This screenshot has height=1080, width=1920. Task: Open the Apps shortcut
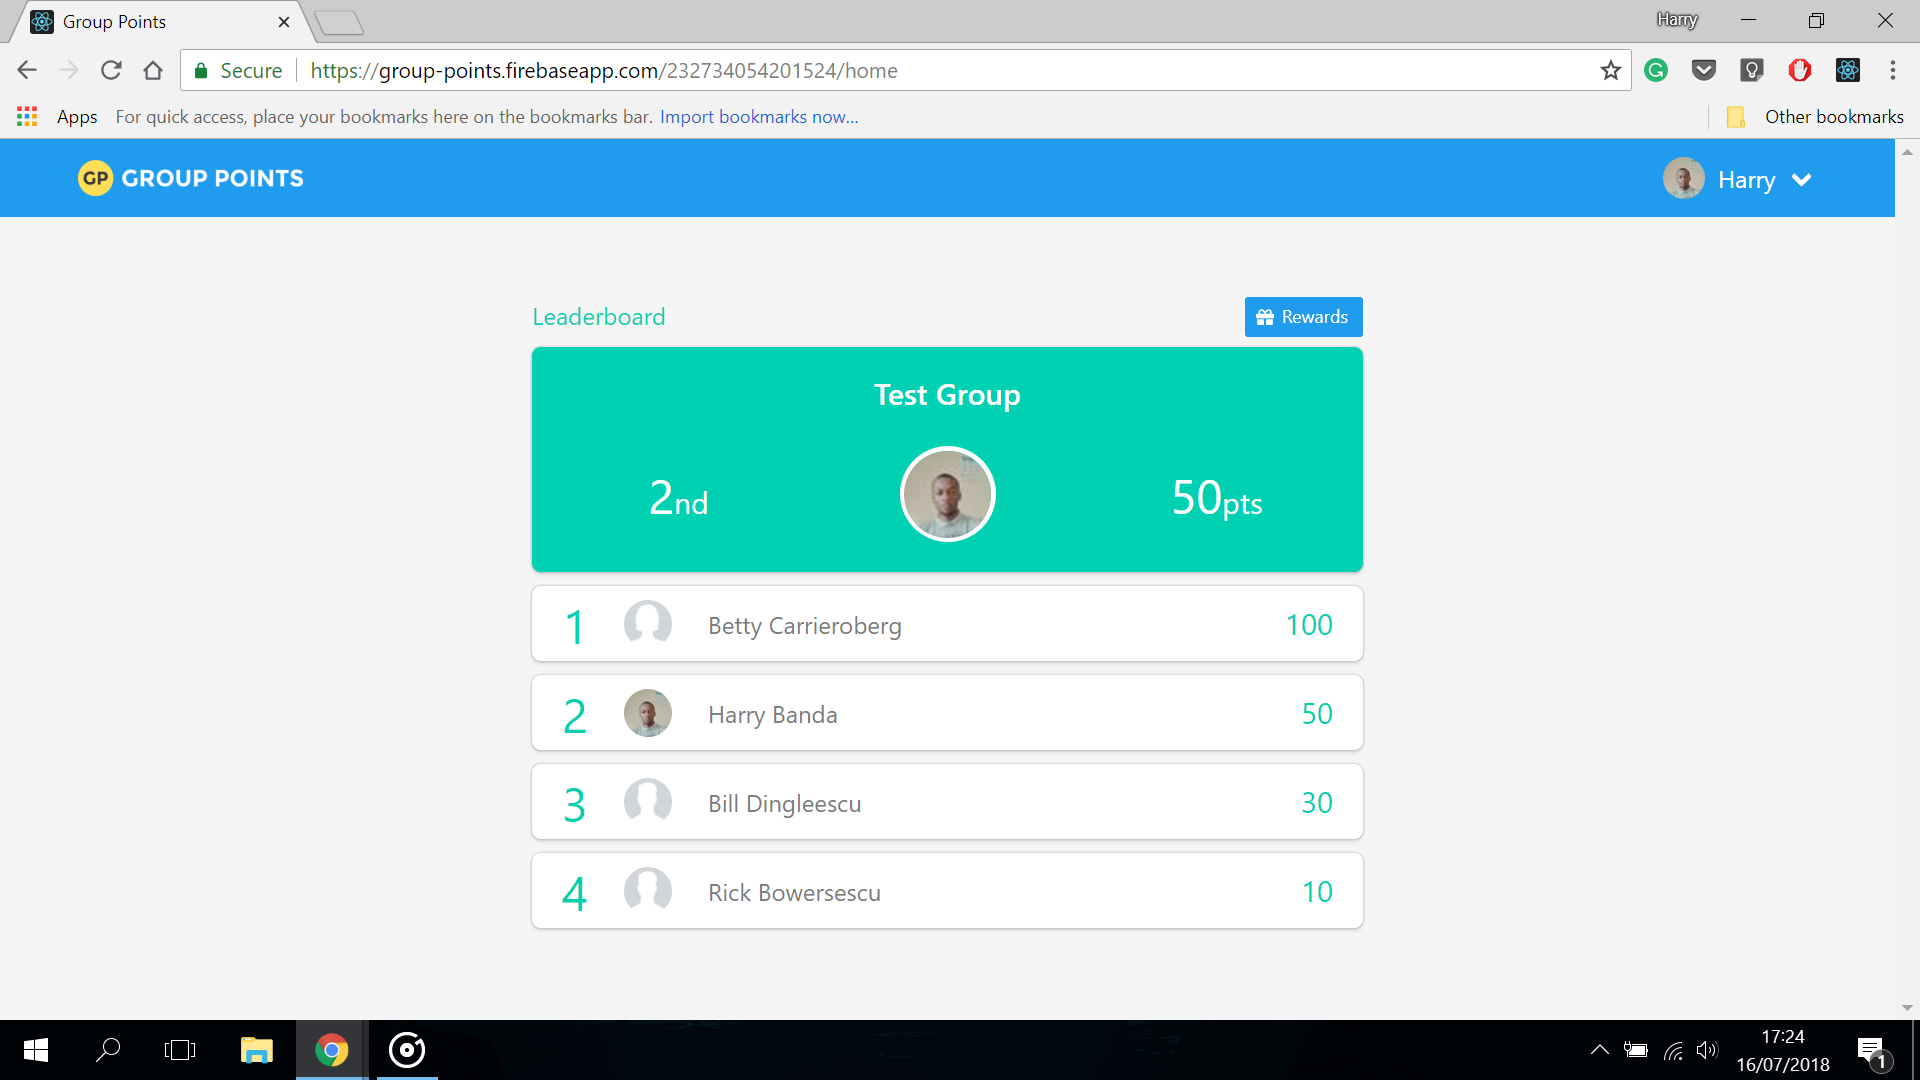pyautogui.click(x=58, y=117)
